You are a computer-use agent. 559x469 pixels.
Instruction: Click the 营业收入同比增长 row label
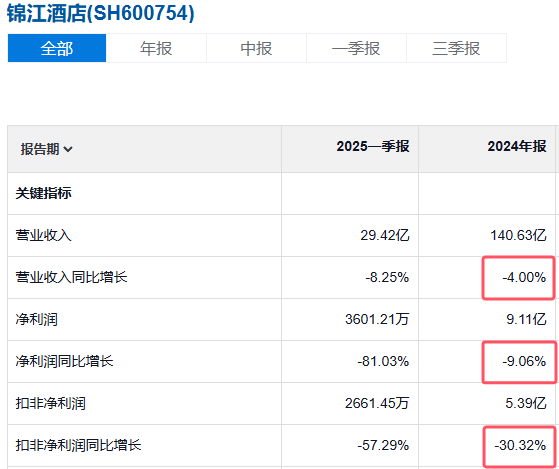pyautogui.click(x=71, y=277)
